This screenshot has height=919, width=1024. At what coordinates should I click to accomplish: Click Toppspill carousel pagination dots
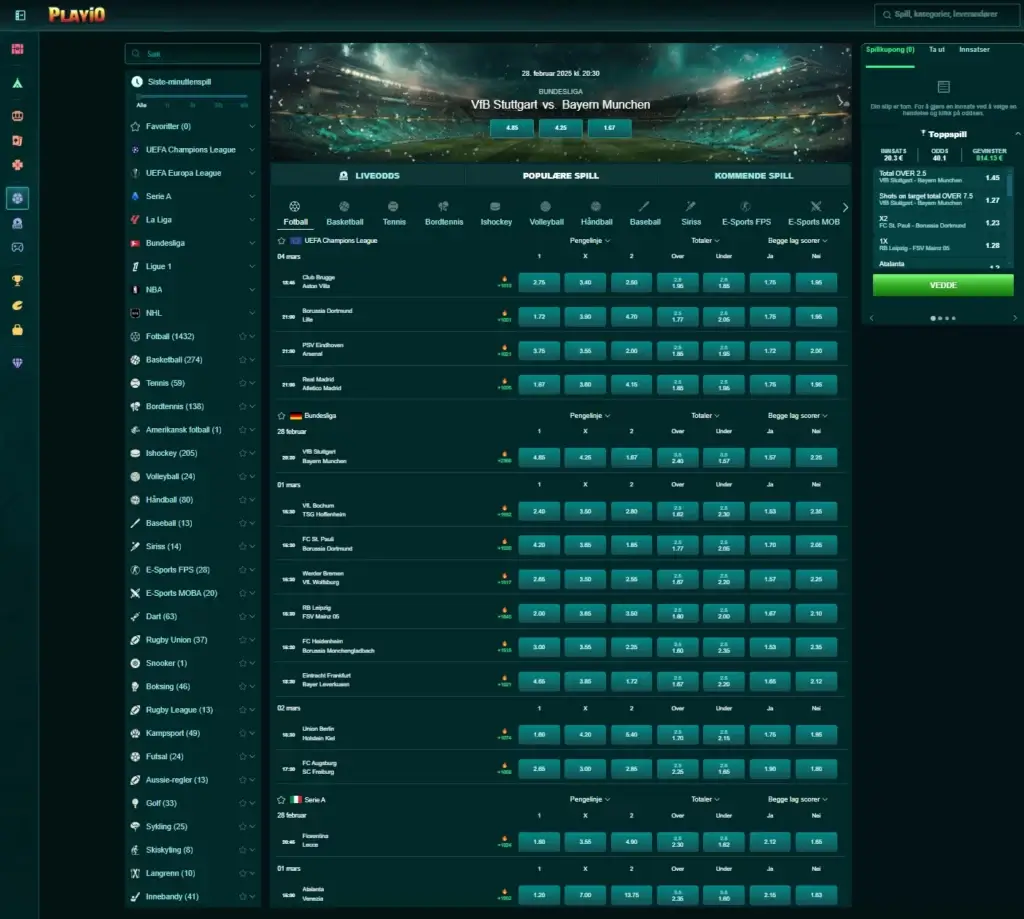pos(943,319)
